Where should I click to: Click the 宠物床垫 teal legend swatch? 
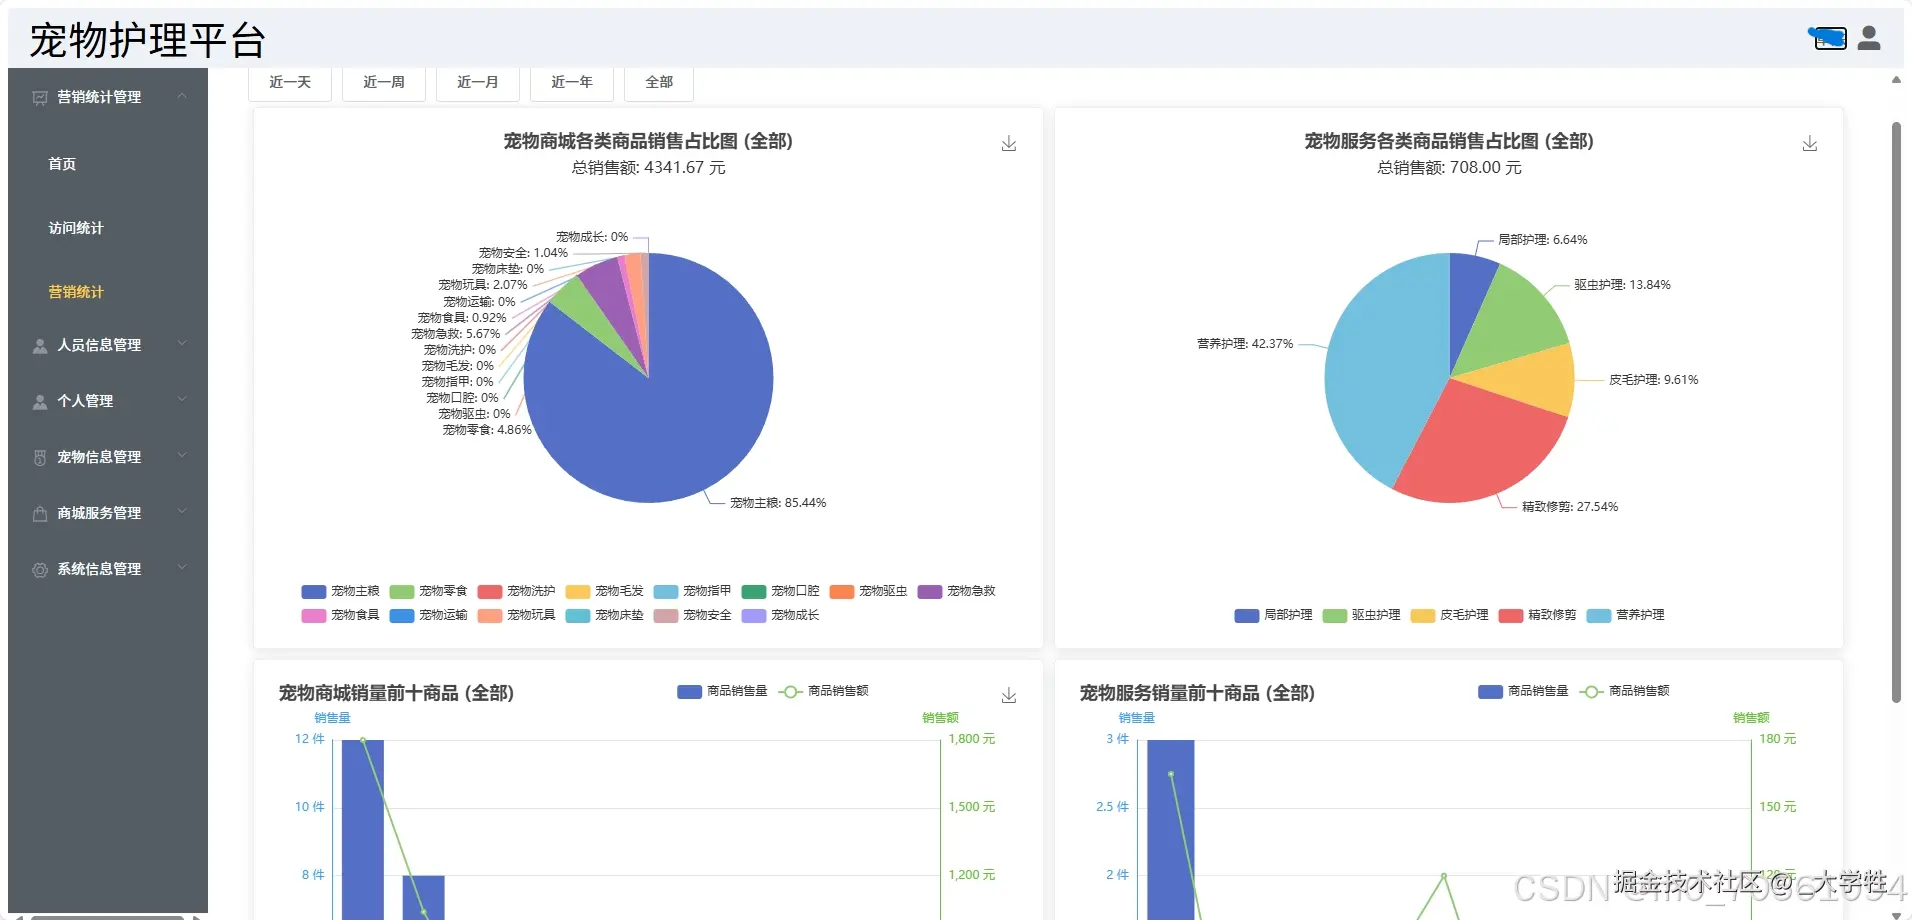578,615
